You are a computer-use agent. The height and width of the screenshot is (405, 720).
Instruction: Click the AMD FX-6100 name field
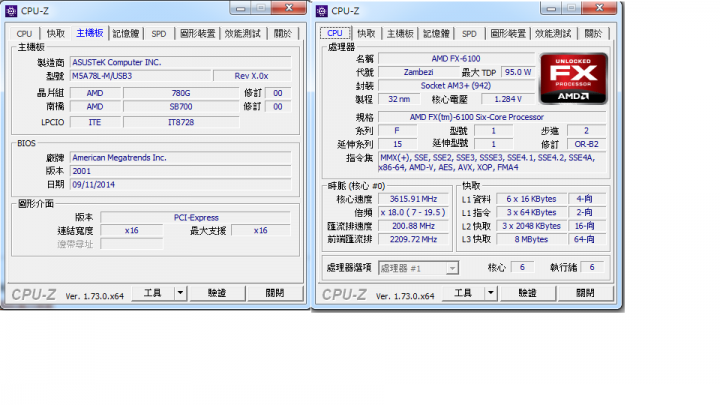(x=456, y=59)
